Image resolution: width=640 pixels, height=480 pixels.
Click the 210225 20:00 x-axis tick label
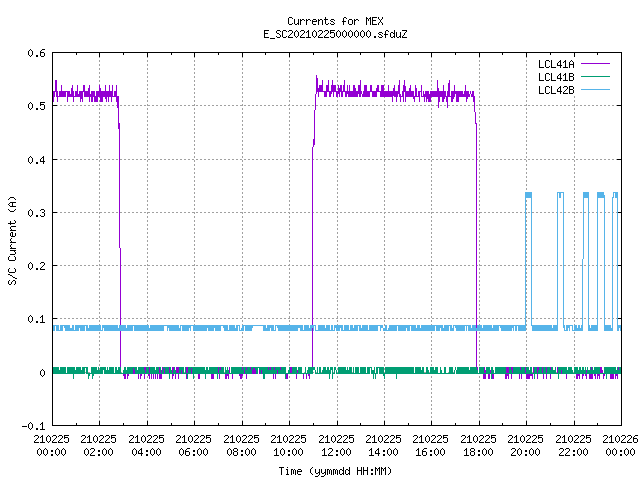pyautogui.click(x=525, y=446)
